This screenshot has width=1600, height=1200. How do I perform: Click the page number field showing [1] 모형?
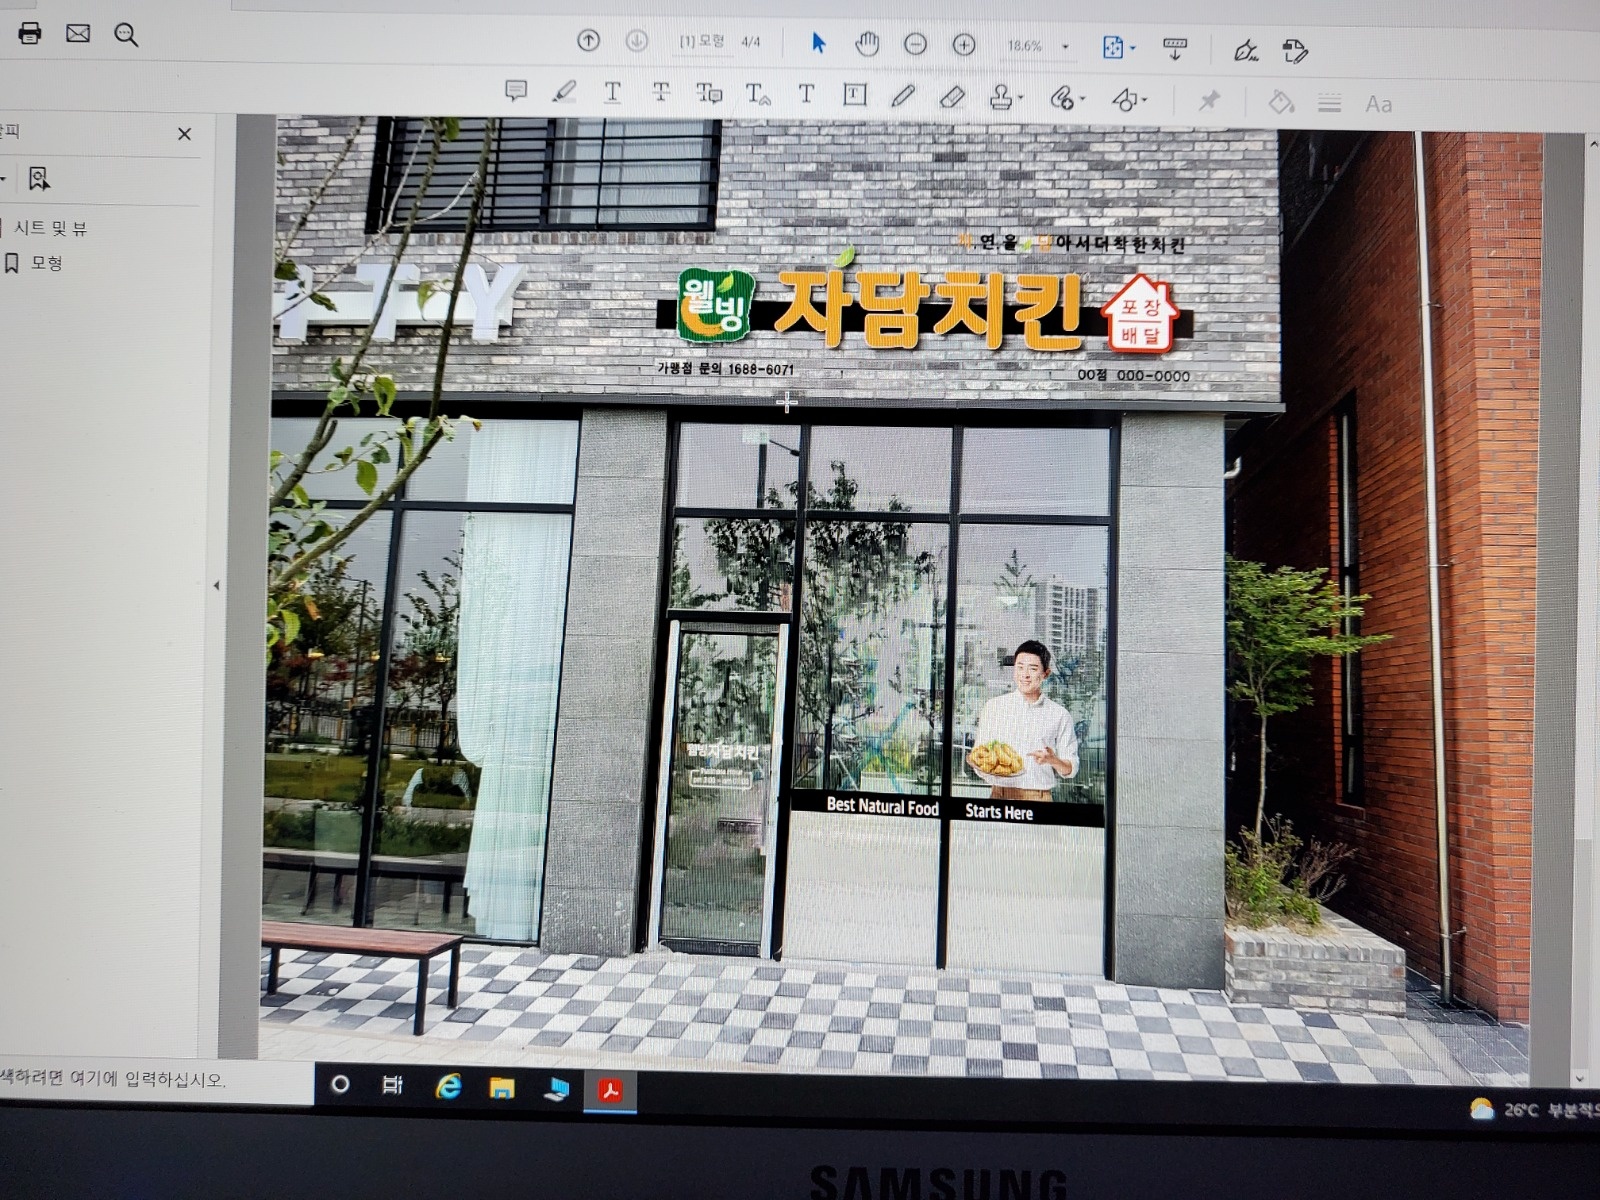pos(702,42)
